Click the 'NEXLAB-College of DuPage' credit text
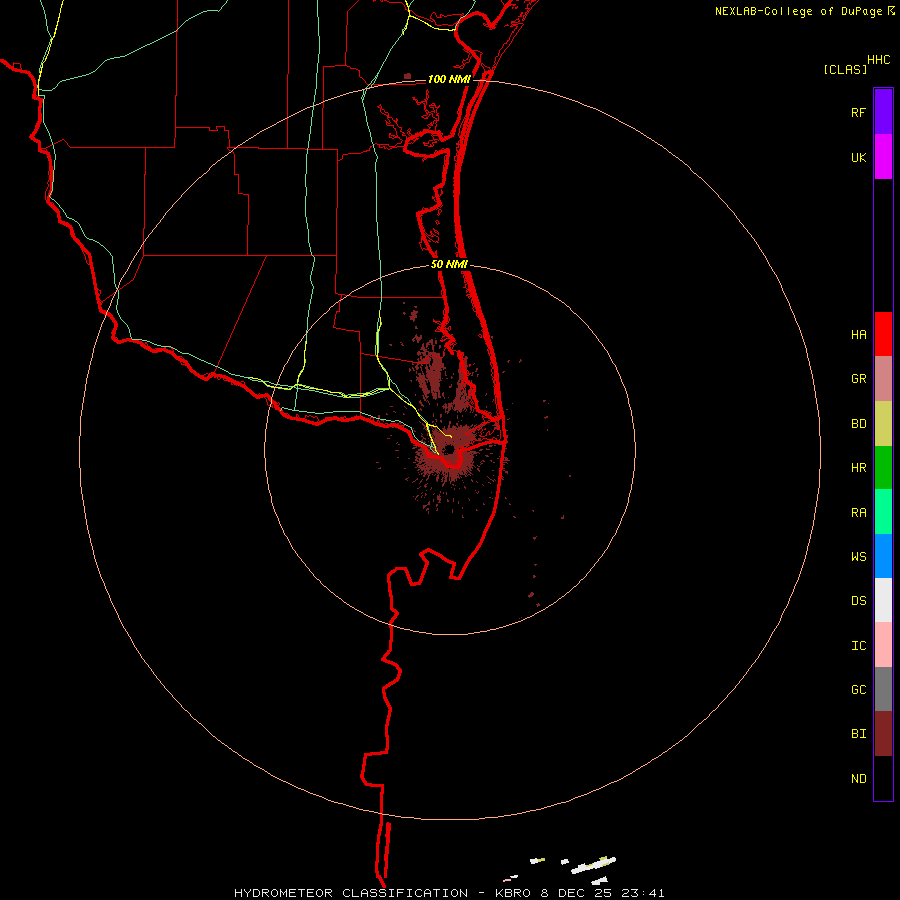Screen dimensions: 900x900 click(798, 11)
